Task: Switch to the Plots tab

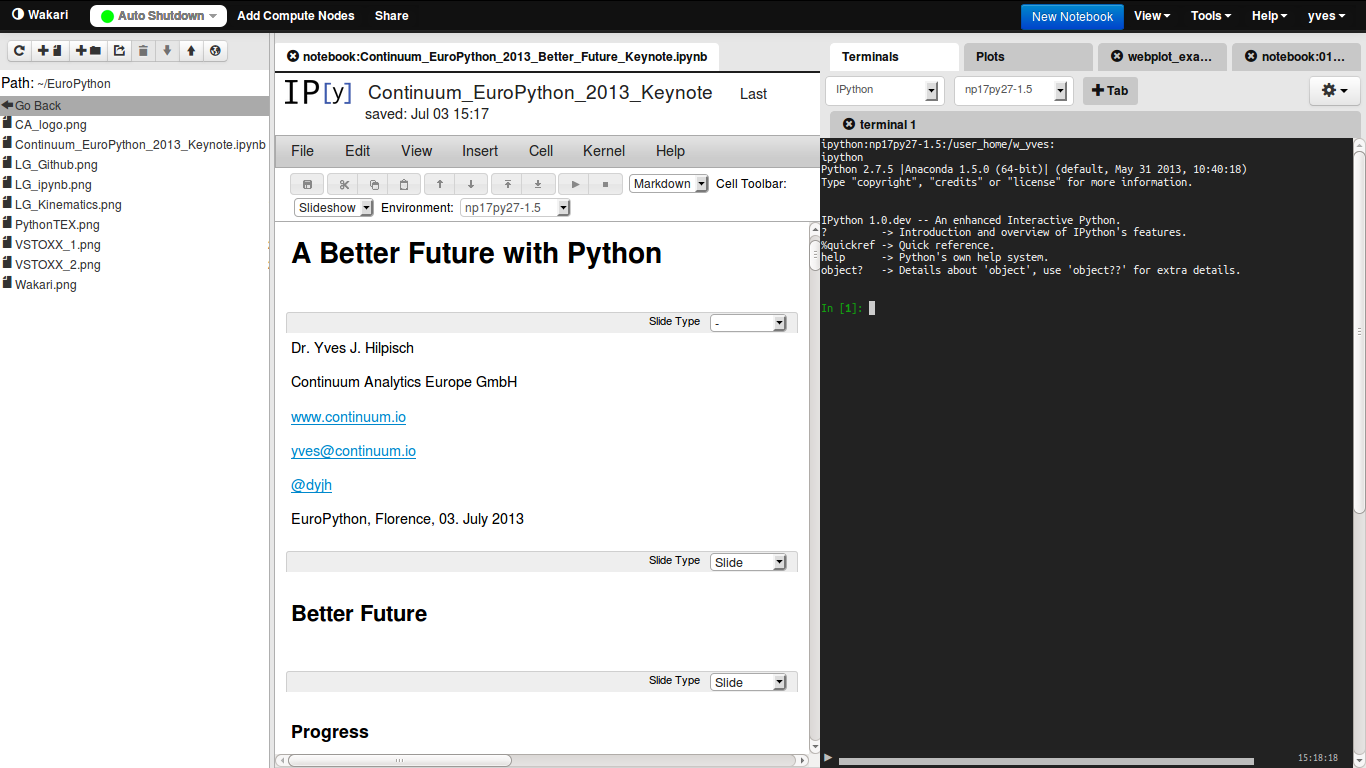Action: coord(1028,57)
